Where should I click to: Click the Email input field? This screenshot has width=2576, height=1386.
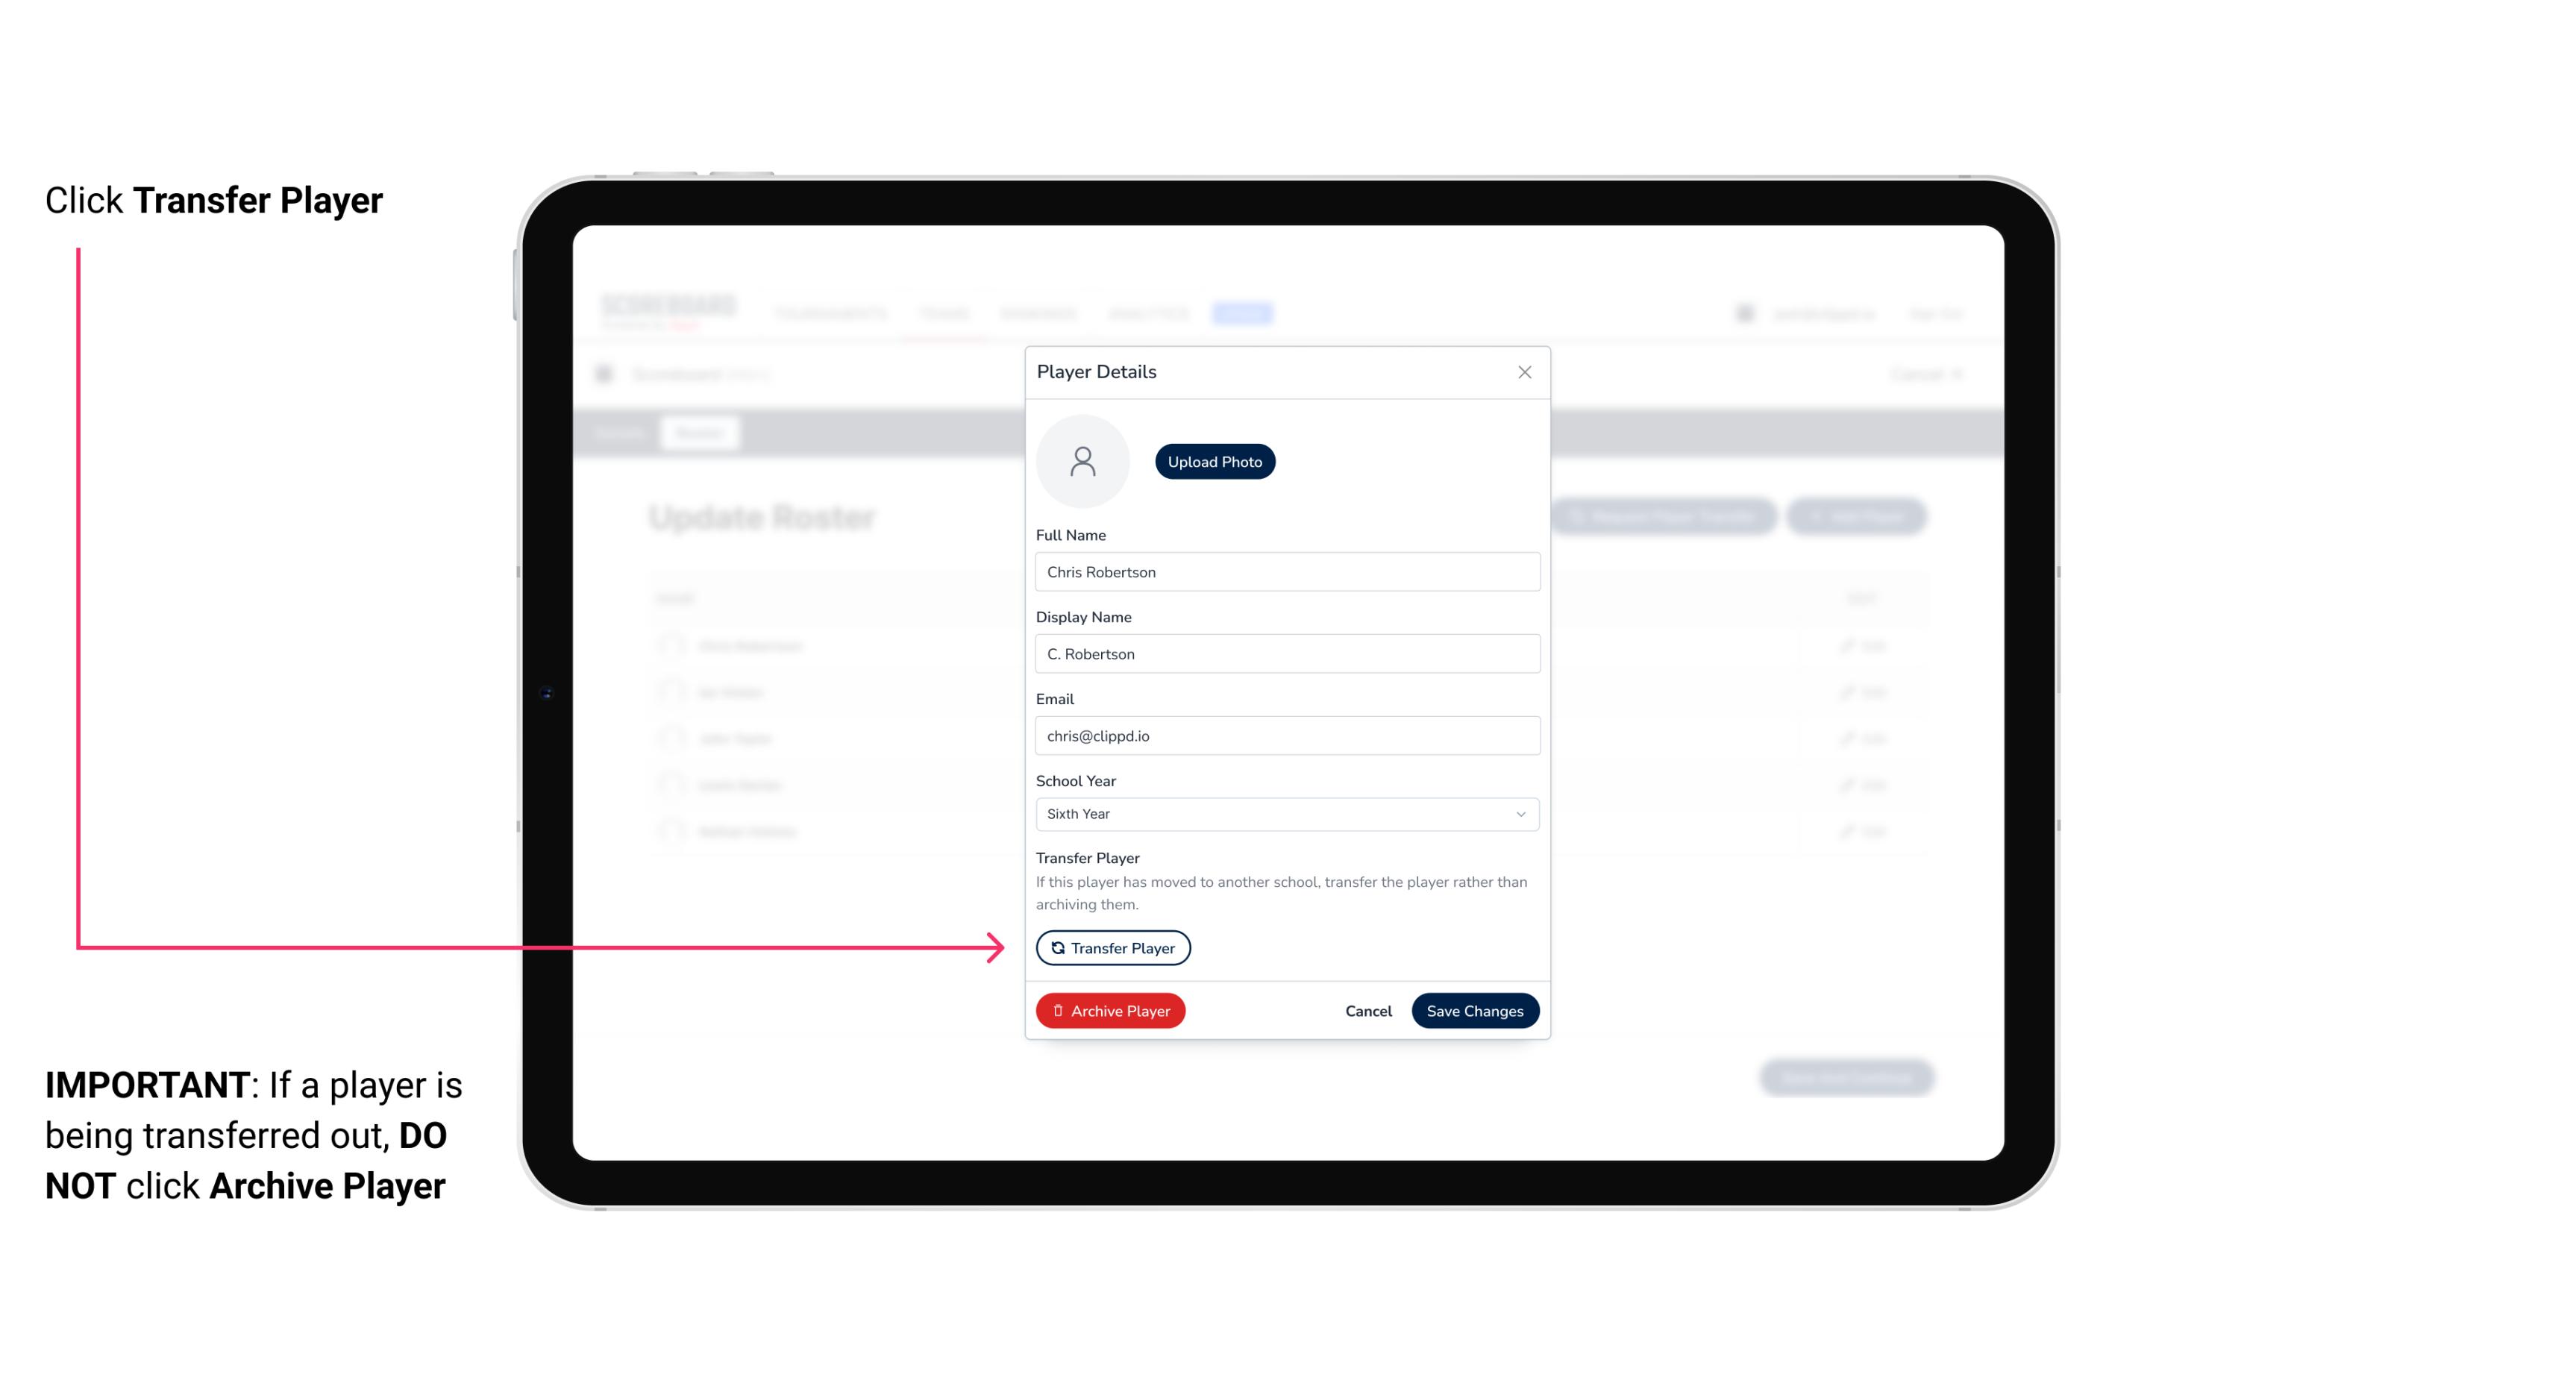point(1285,734)
